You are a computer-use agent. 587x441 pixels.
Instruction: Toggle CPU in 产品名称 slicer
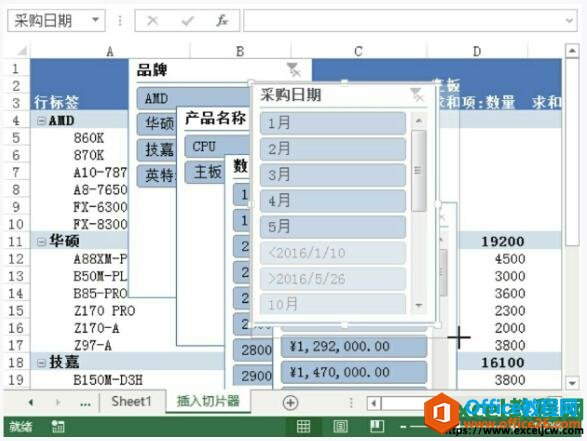click(x=217, y=146)
